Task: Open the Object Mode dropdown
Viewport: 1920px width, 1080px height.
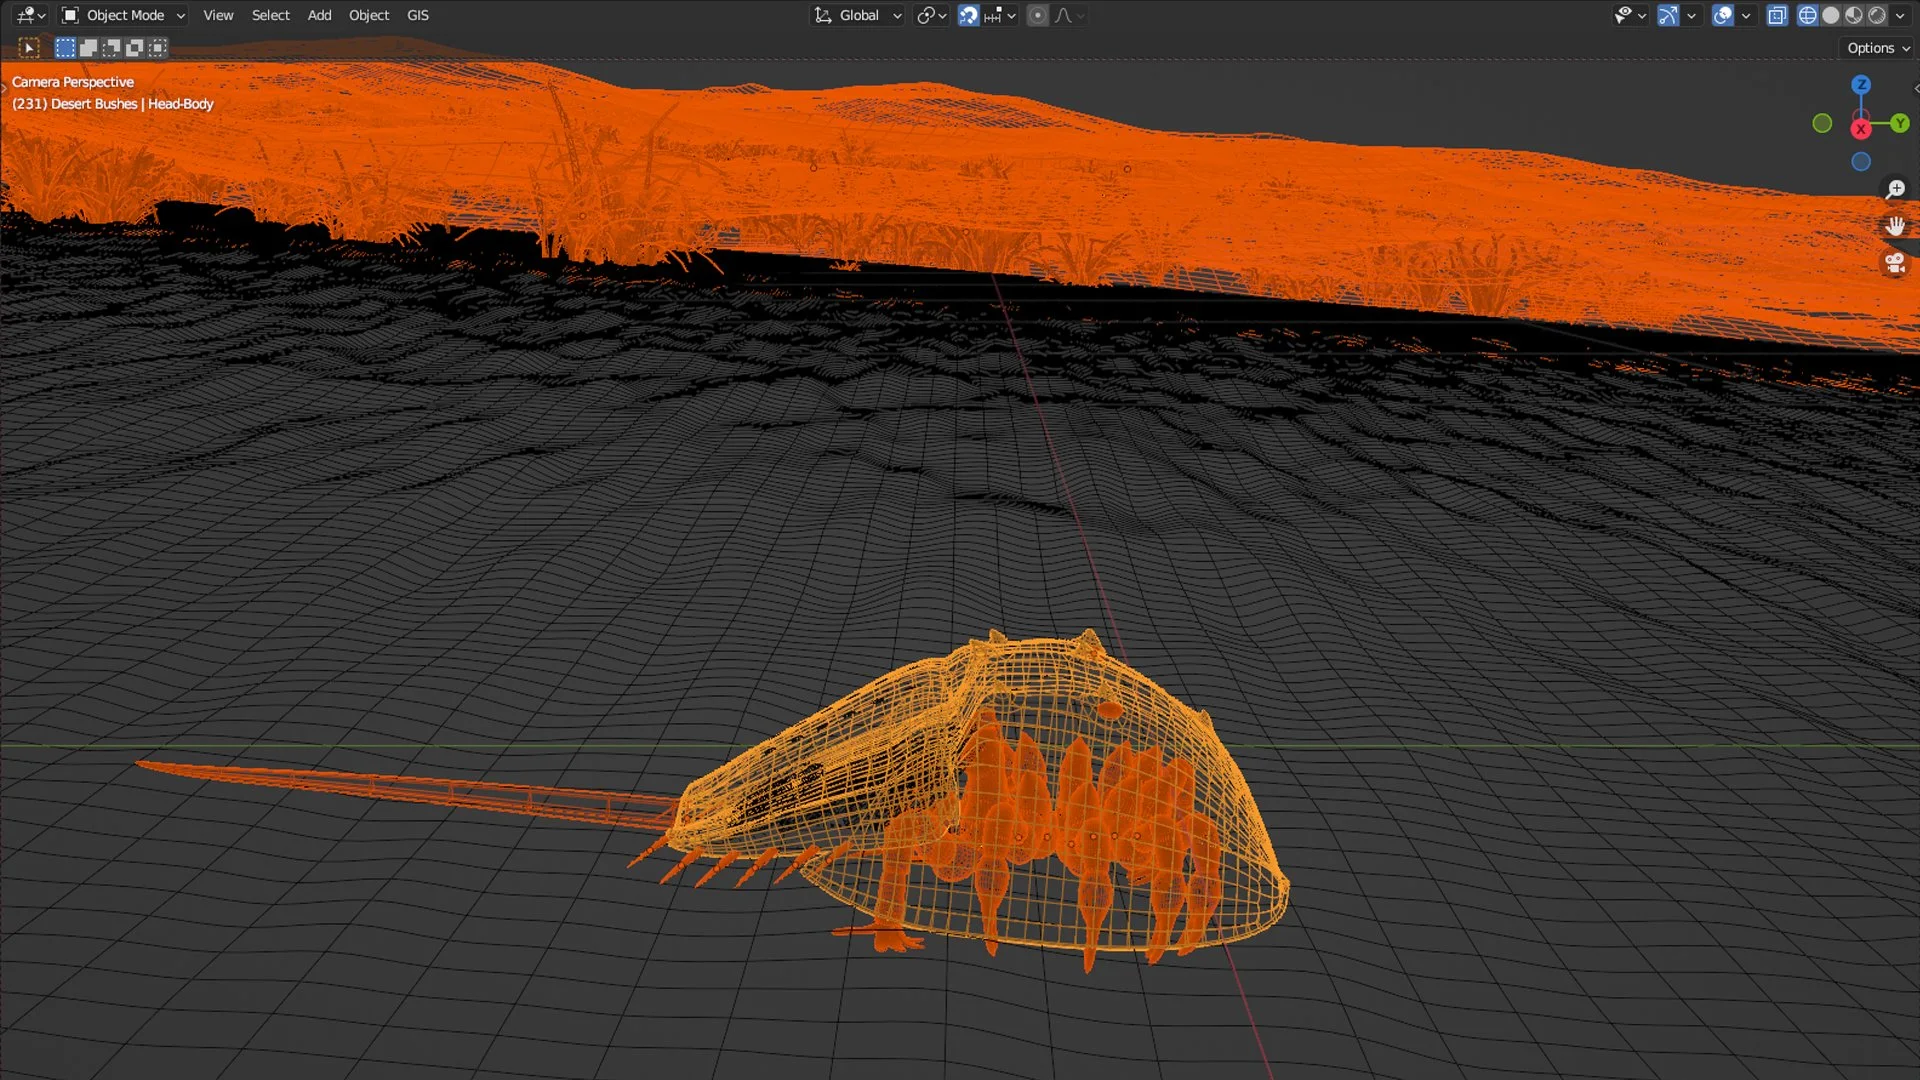Action: tap(124, 15)
